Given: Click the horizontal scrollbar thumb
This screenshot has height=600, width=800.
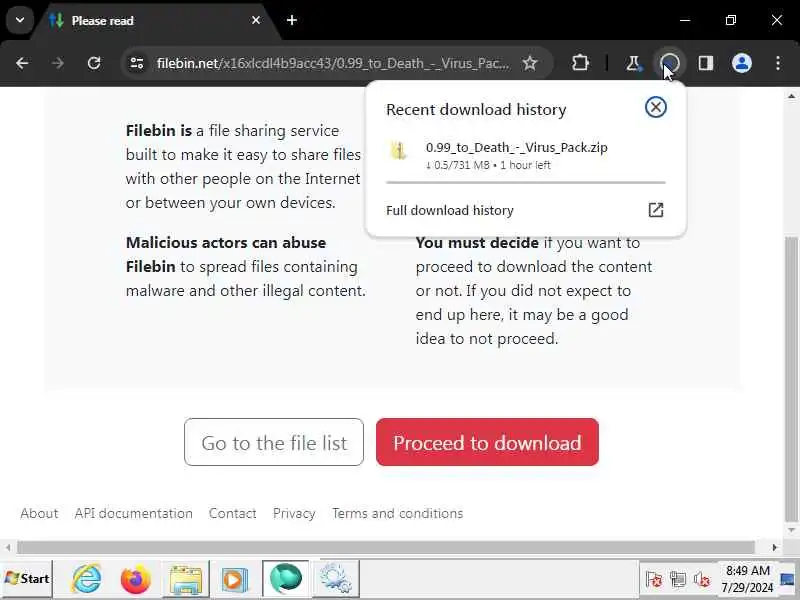Looking at the screenshot, I should click(x=386, y=547).
